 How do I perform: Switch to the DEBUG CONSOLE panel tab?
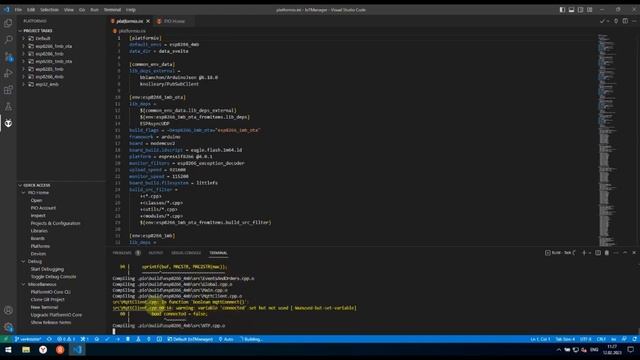186,253
